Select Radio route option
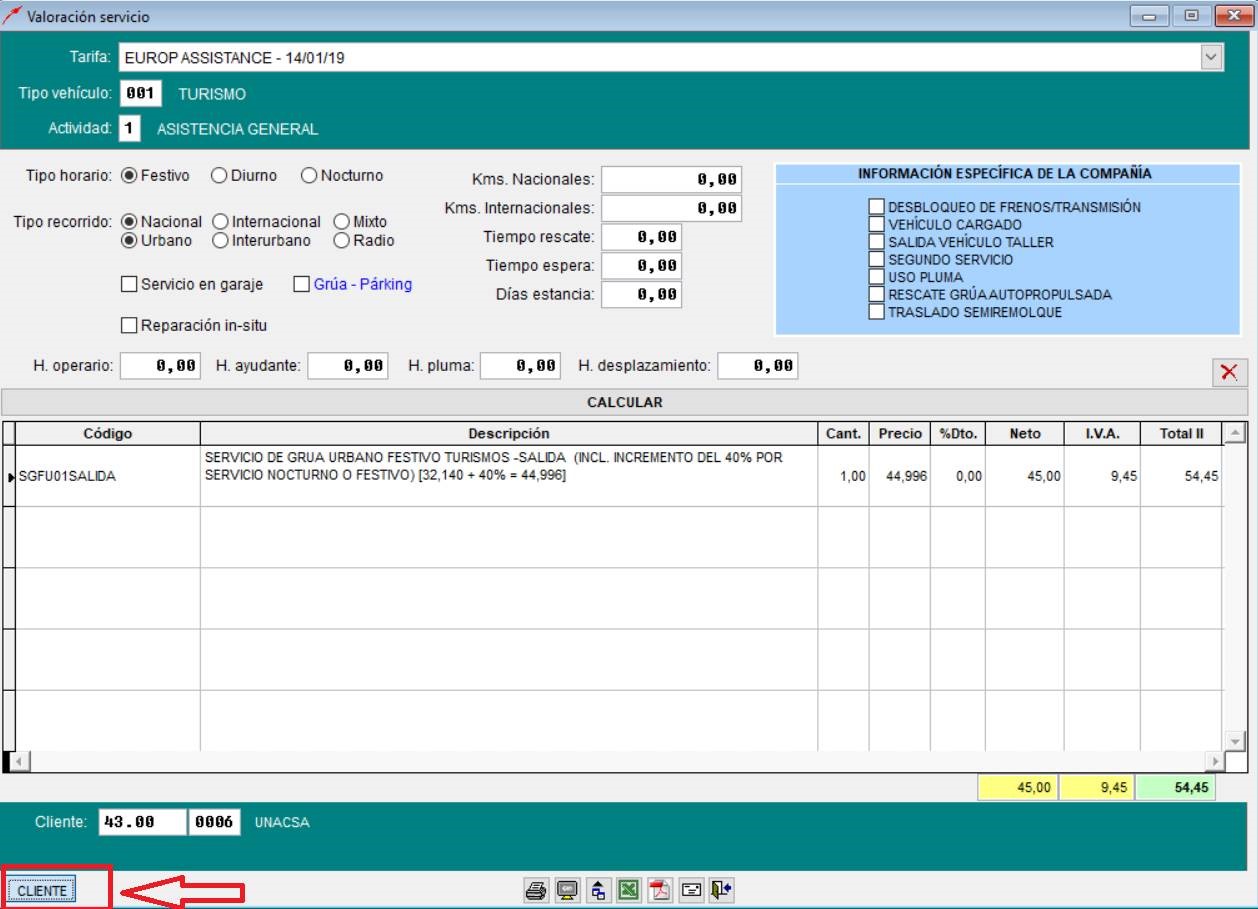Screen dimensions: 1258x909 point(341,240)
